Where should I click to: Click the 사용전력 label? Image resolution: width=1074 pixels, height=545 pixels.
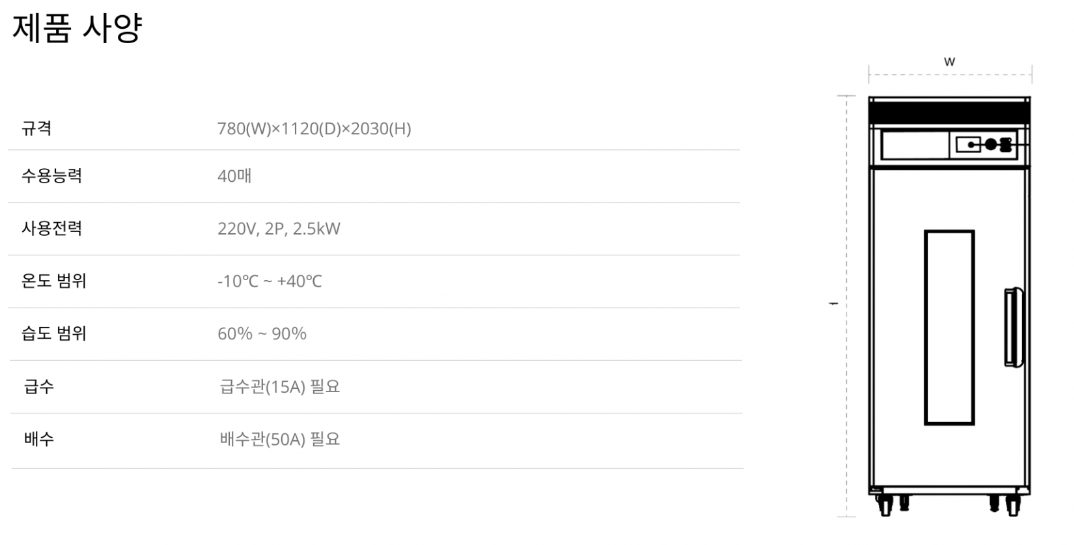(x=52, y=228)
